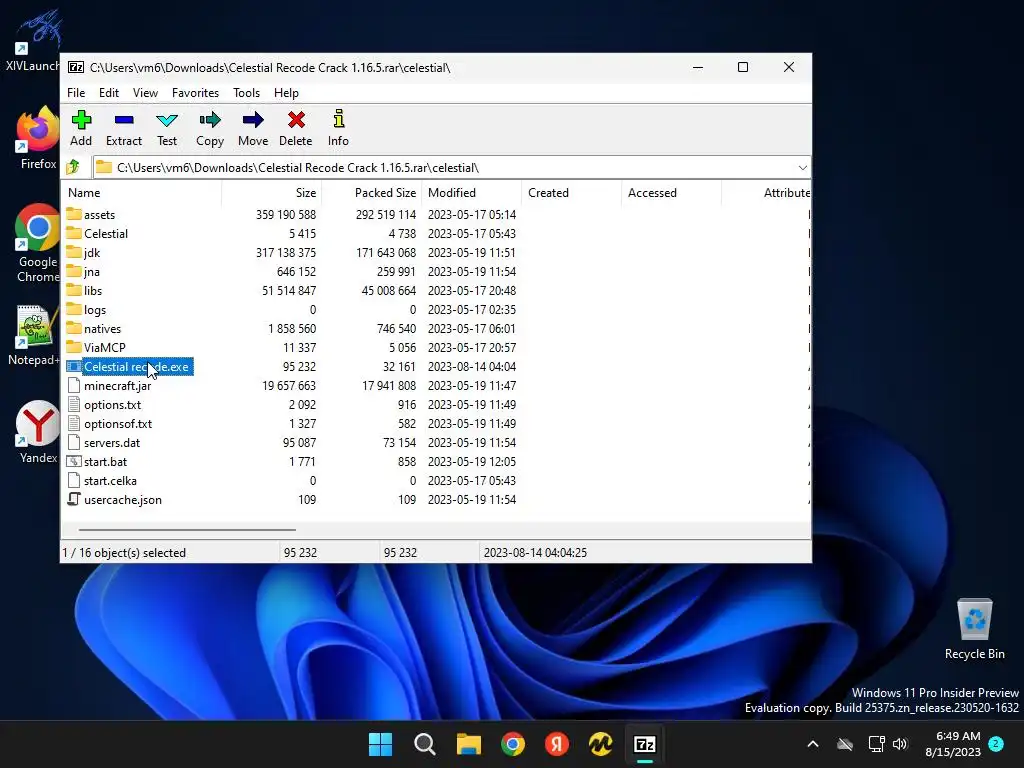Select Google Chrome desktop shortcut
Screen dimensions: 1024x768
[x=38, y=244]
